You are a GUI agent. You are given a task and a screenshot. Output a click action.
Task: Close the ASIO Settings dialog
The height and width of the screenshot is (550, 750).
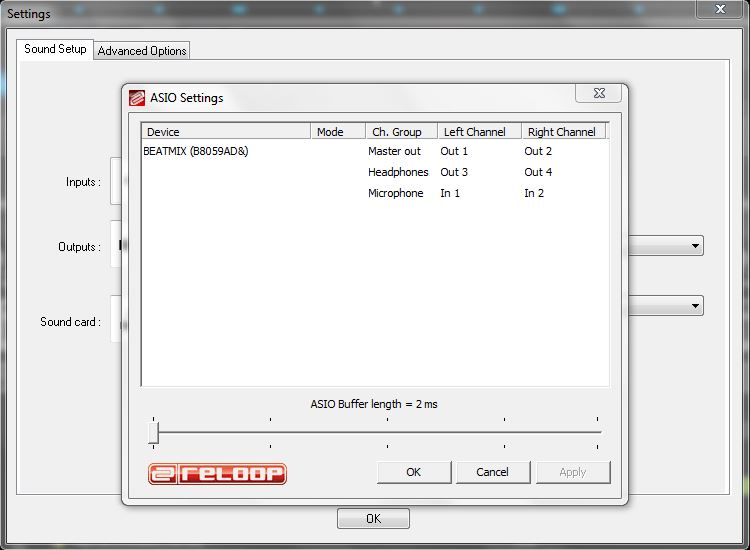click(x=598, y=93)
